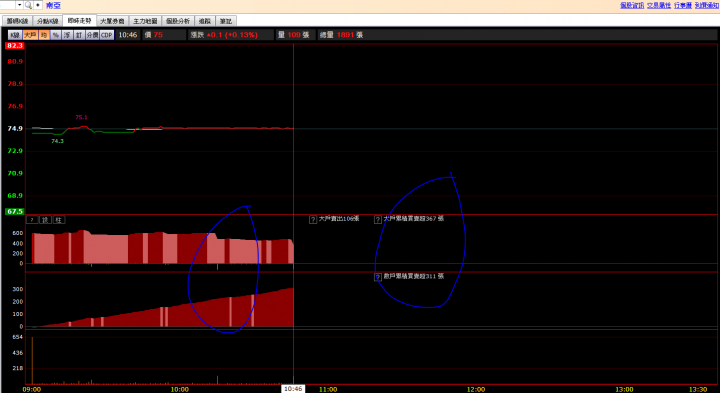Image resolution: width=720 pixels, height=393 pixels.
Task: Open the 追蹤 tab
Action: (x=204, y=21)
